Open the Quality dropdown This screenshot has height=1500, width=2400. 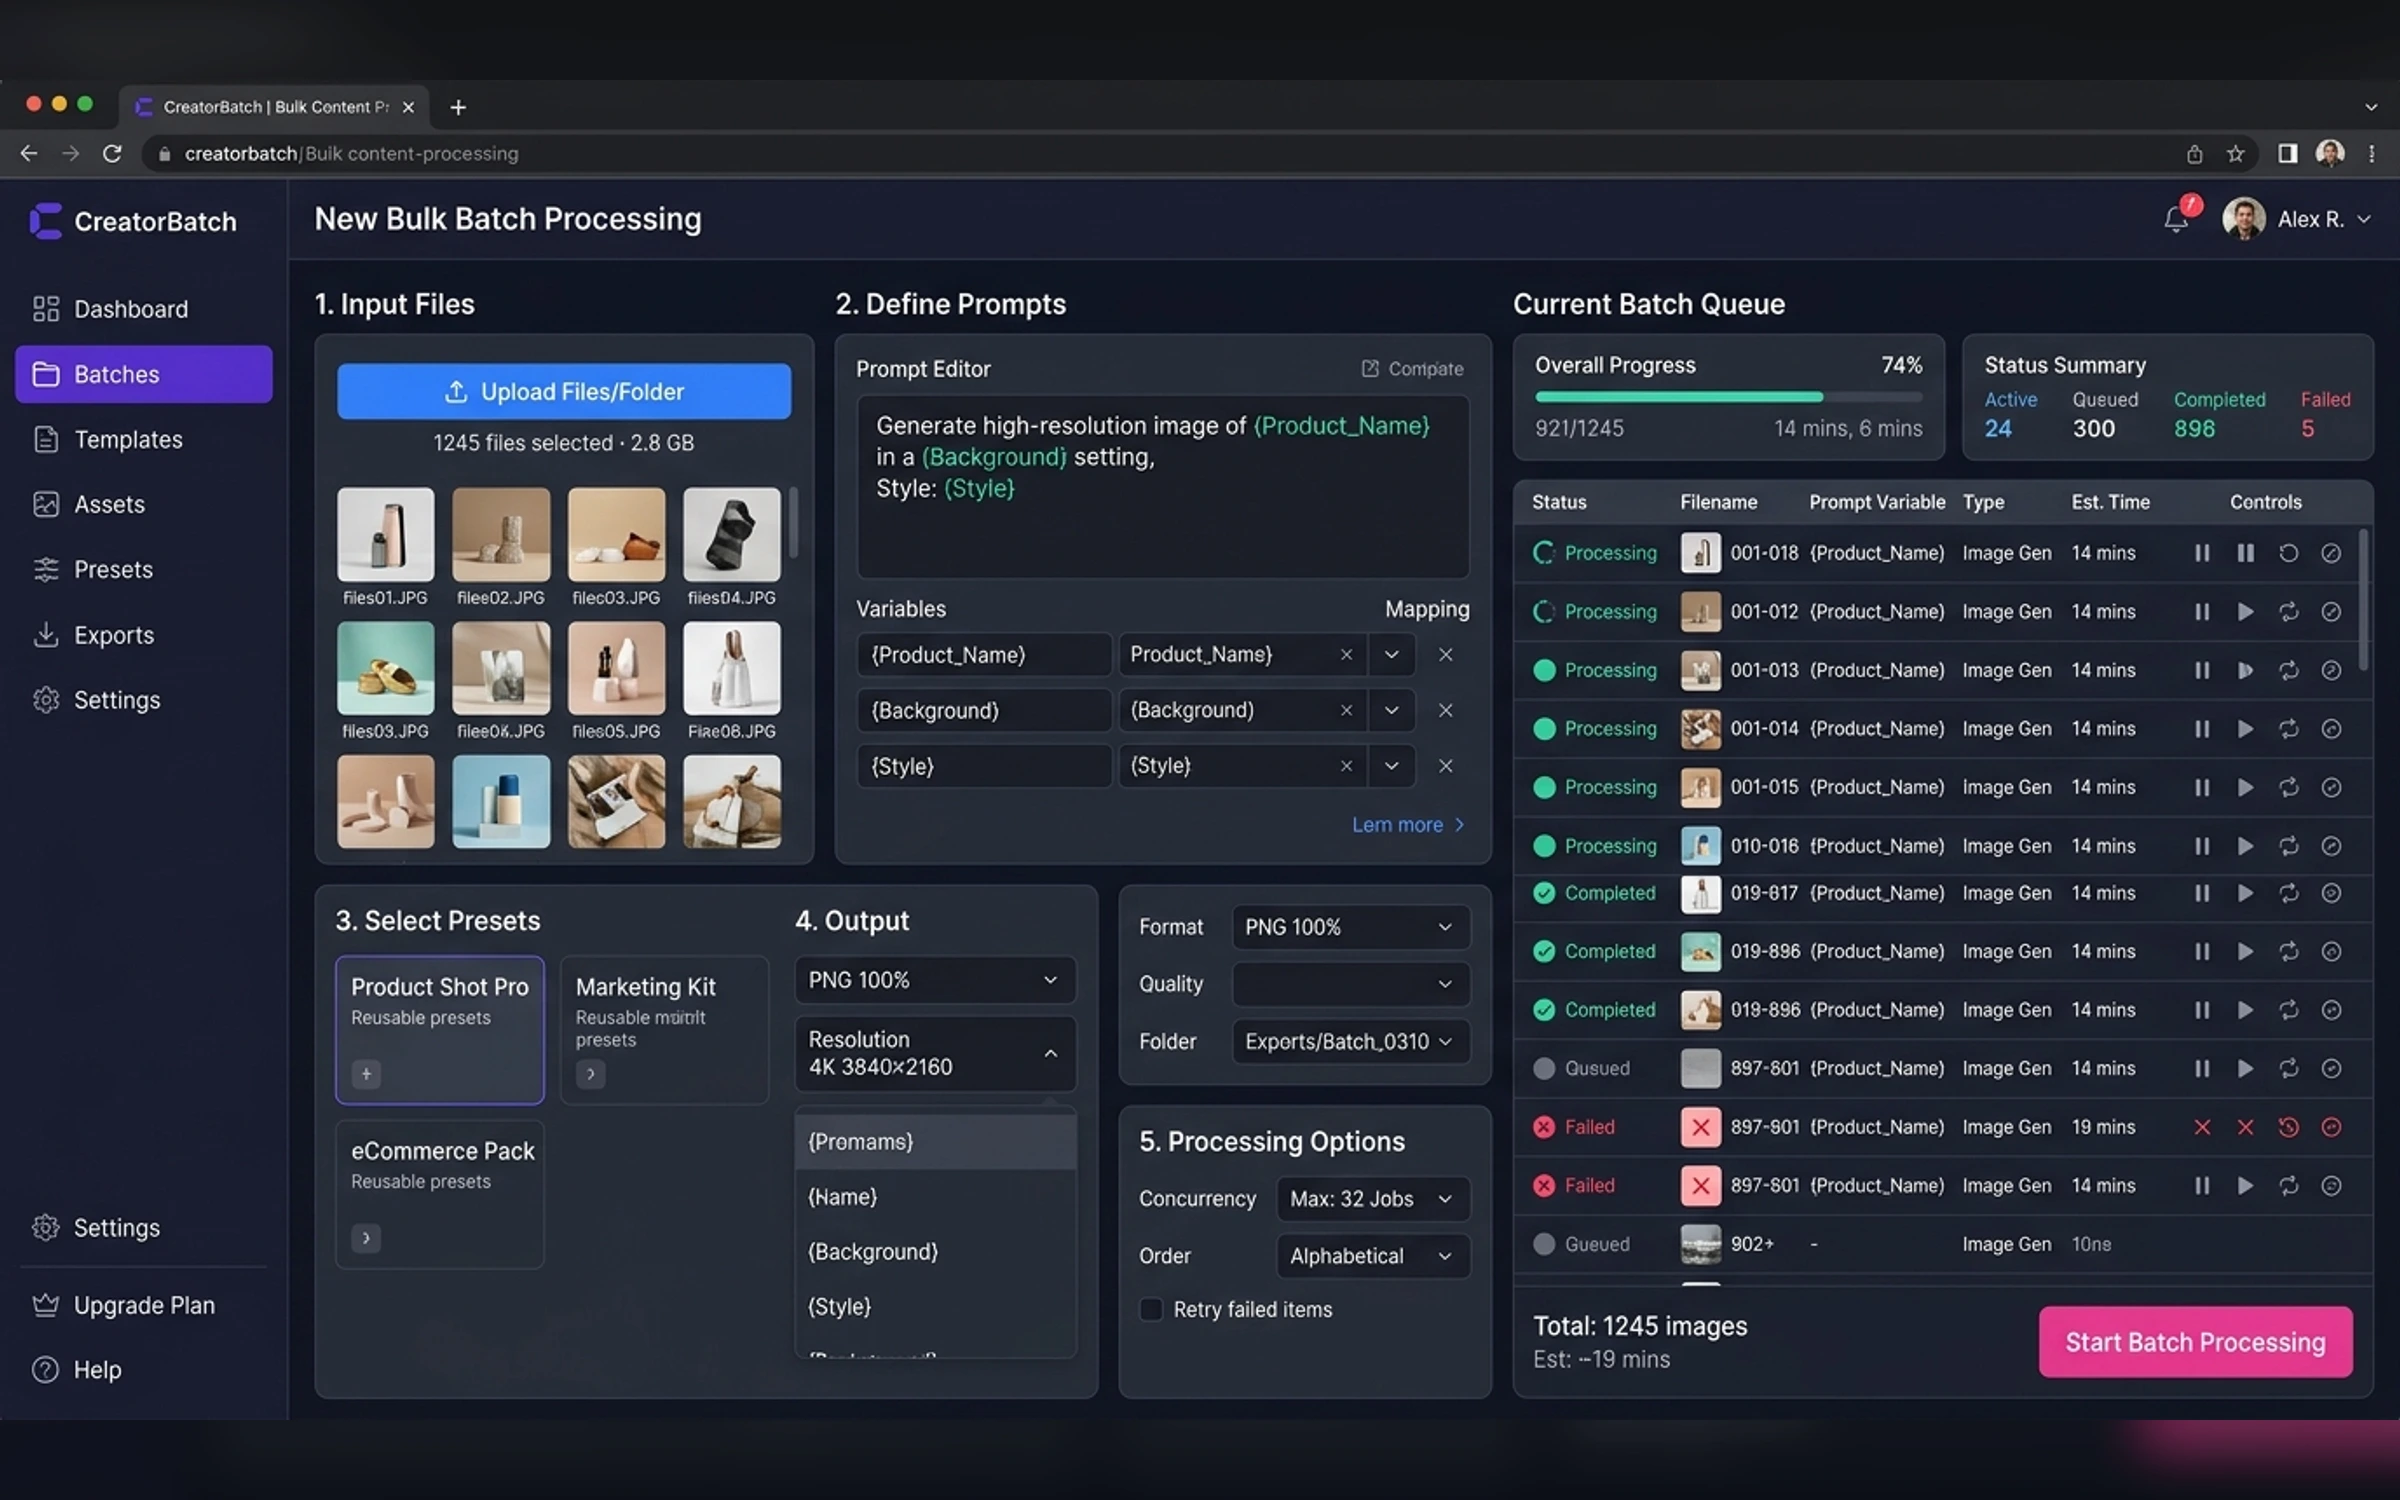(1350, 984)
